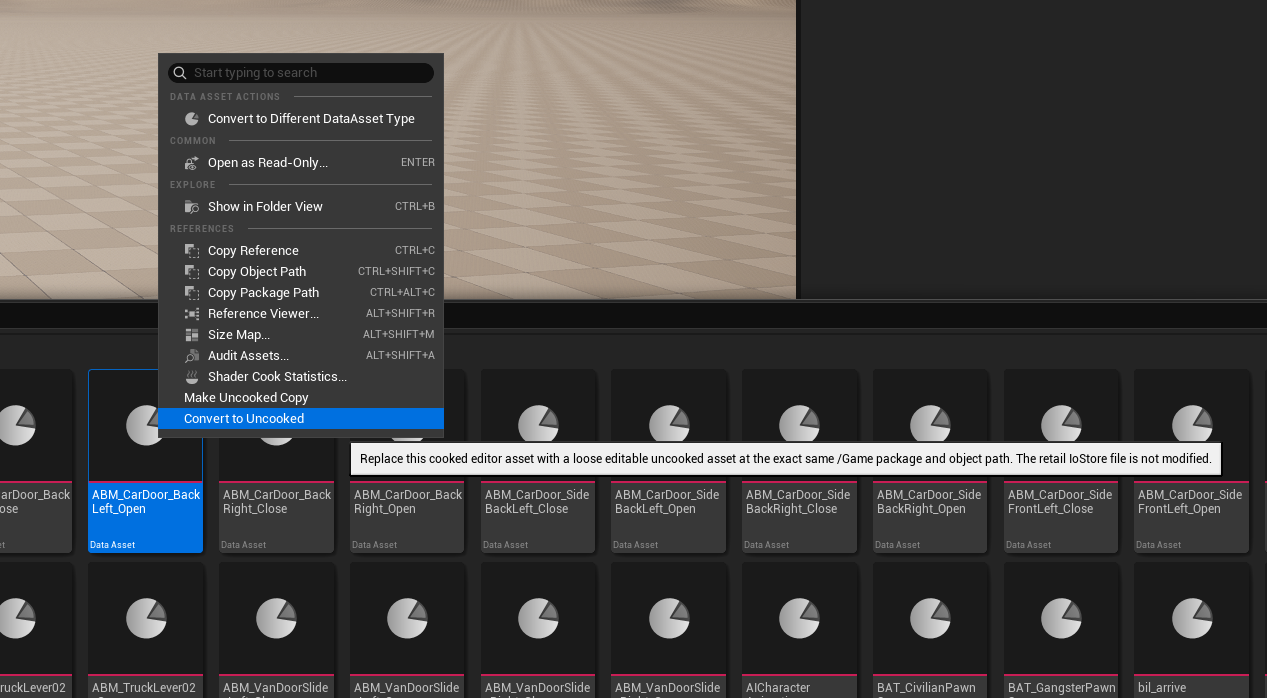Viewport: 1267px width, 698px height.
Task: Select ABM_TruckLever02 asset tile
Action: [145, 630]
